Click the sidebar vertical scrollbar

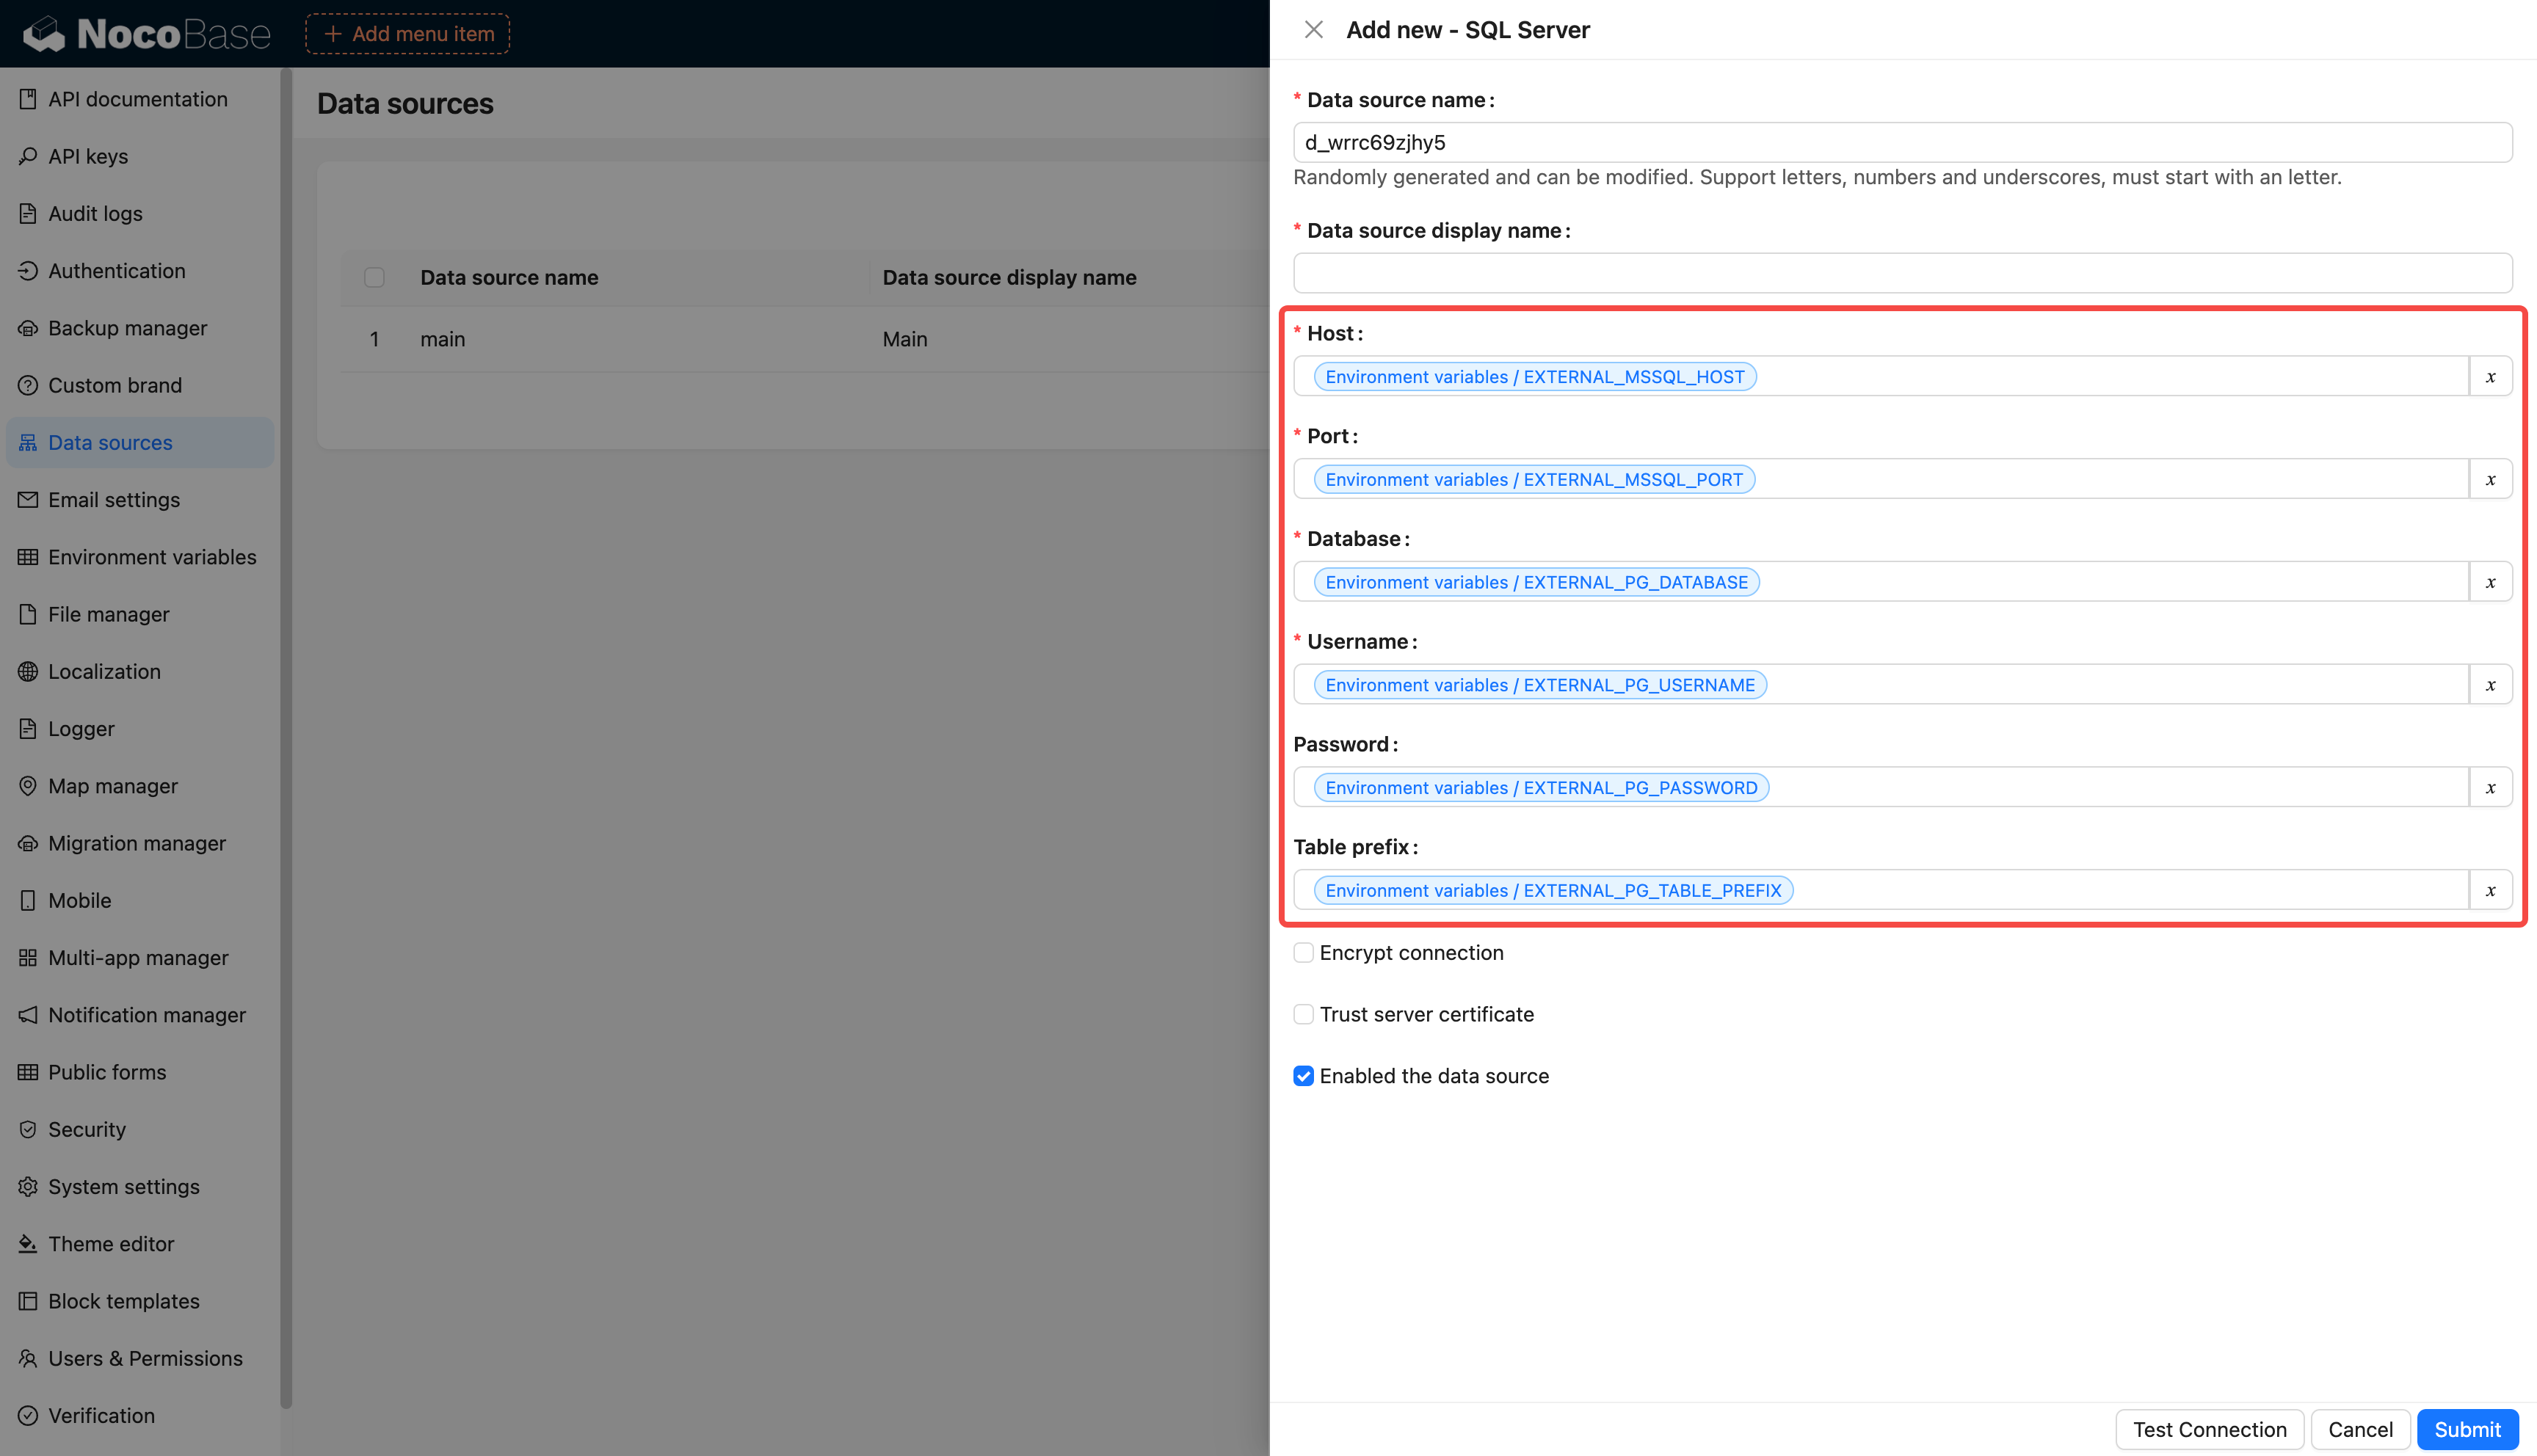[x=286, y=738]
